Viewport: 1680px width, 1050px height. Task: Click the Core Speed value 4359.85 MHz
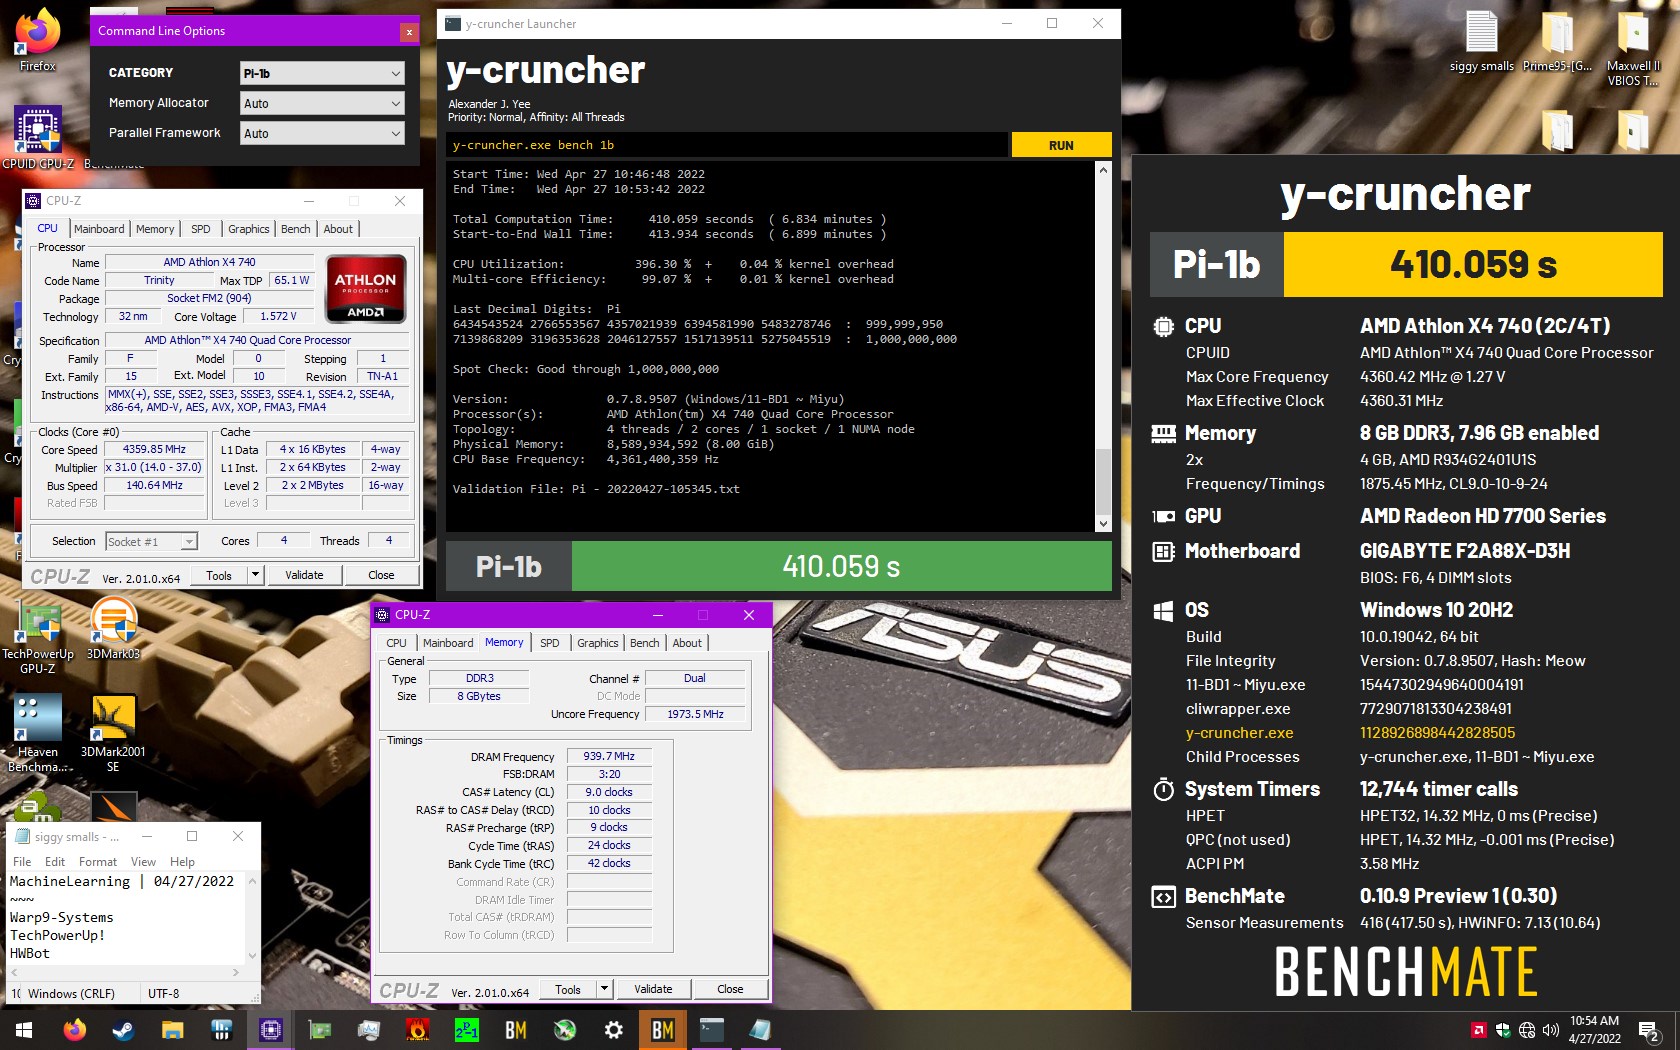point(154,449)
